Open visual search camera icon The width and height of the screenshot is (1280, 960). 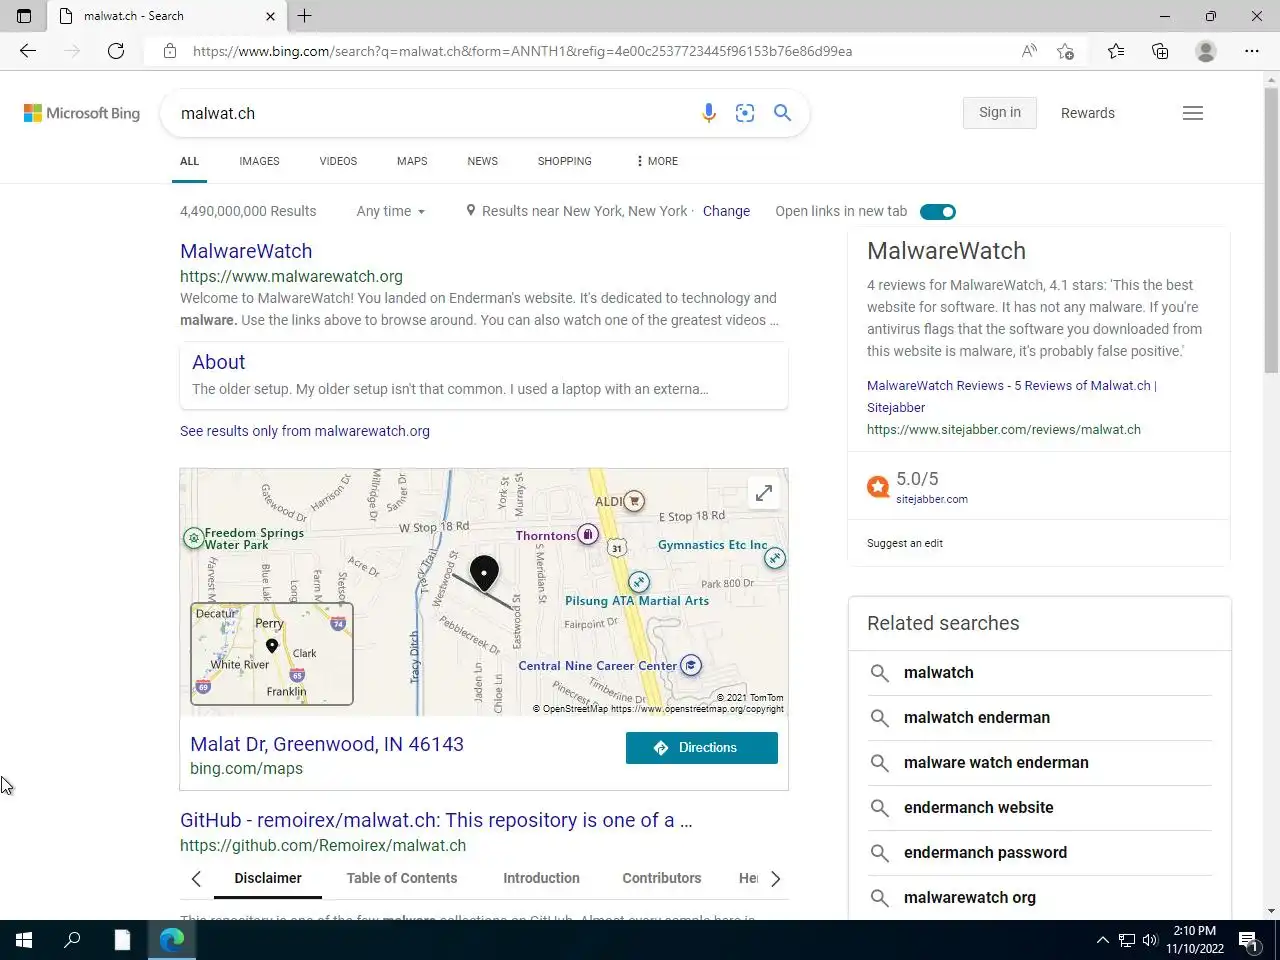[745, 113]
